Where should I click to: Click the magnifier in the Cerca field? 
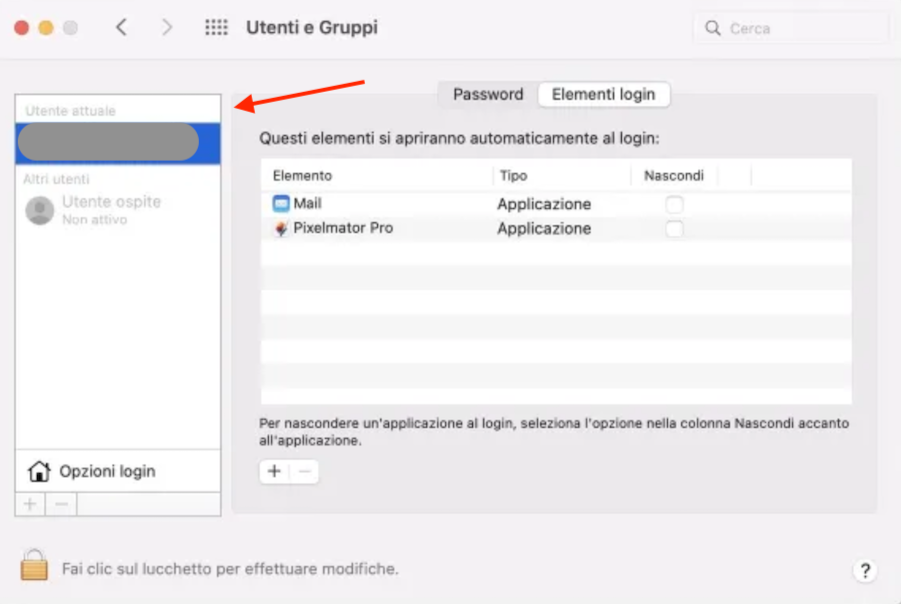click(712, 27)
